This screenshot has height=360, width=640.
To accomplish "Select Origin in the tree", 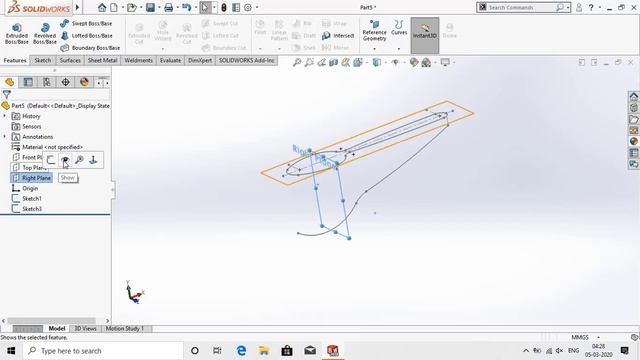I will 25,188.
